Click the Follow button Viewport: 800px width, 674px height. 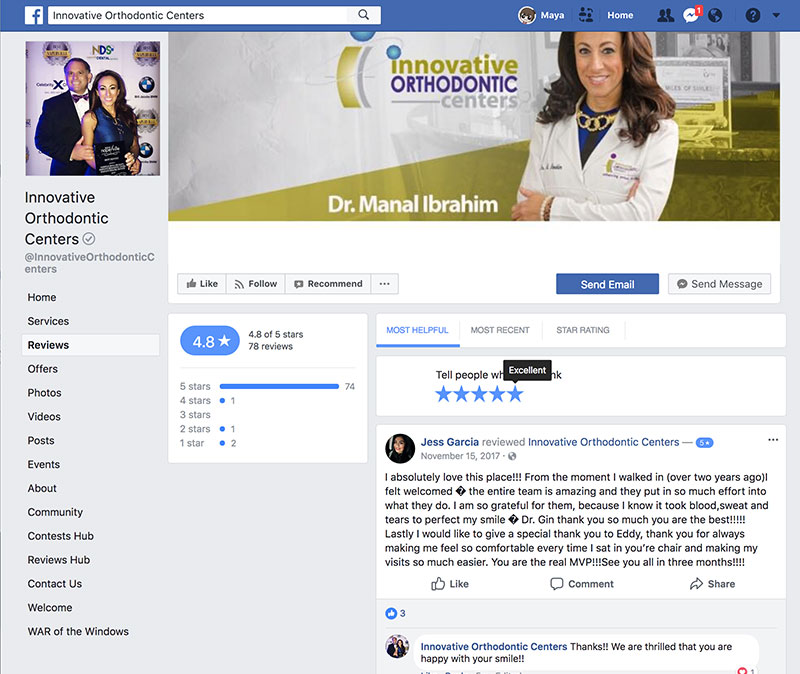256,284
